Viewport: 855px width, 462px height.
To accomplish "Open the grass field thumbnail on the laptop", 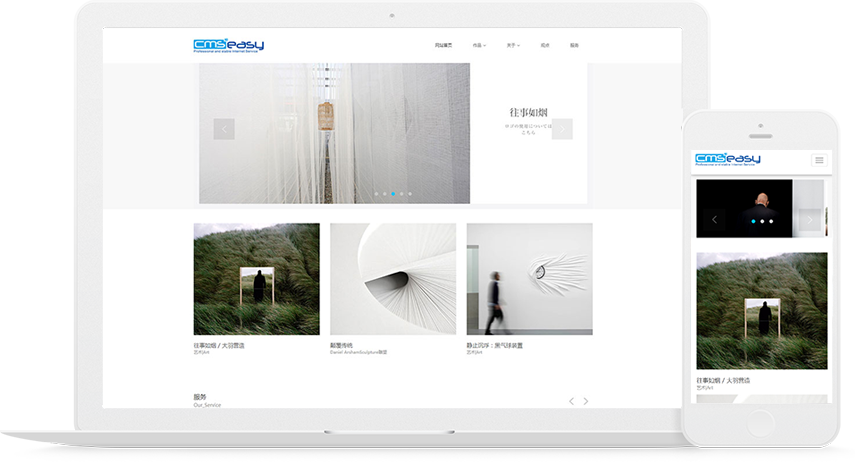I will pyautogui.click(x=256, y=279).
